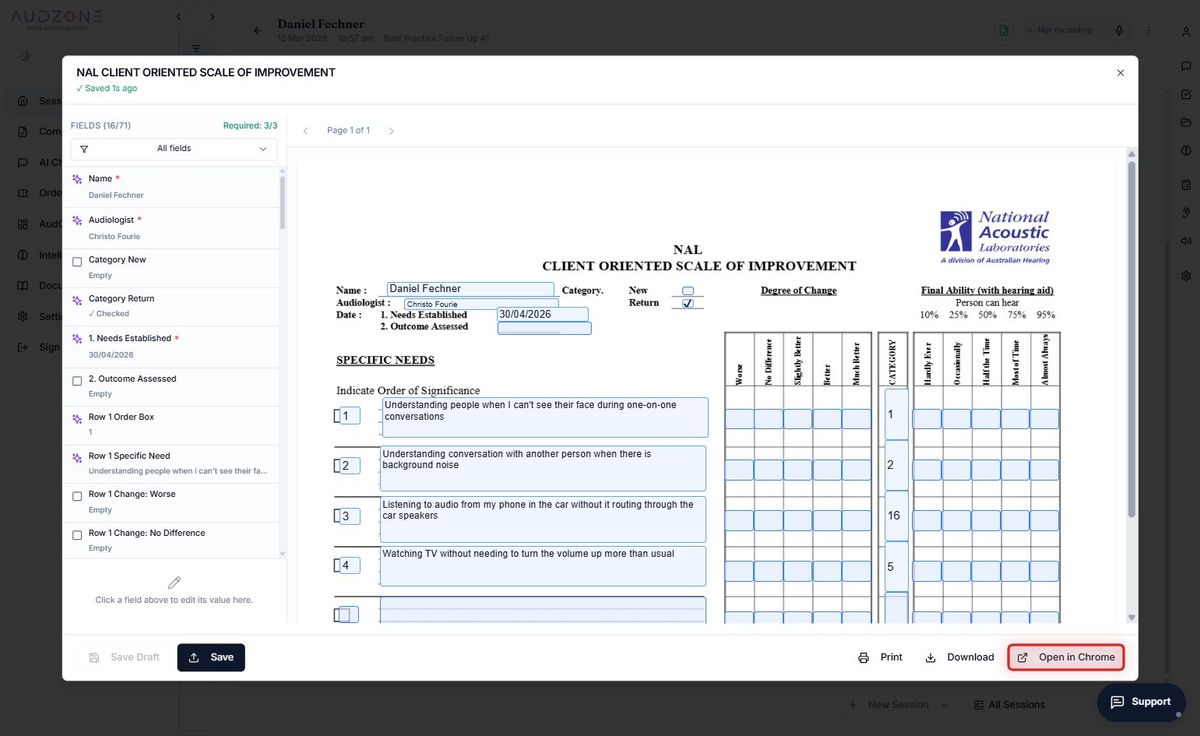Select the 1. Needs Established field row
The width and height of the screenshot is (1200, 736).
click(x=170, y=346)
